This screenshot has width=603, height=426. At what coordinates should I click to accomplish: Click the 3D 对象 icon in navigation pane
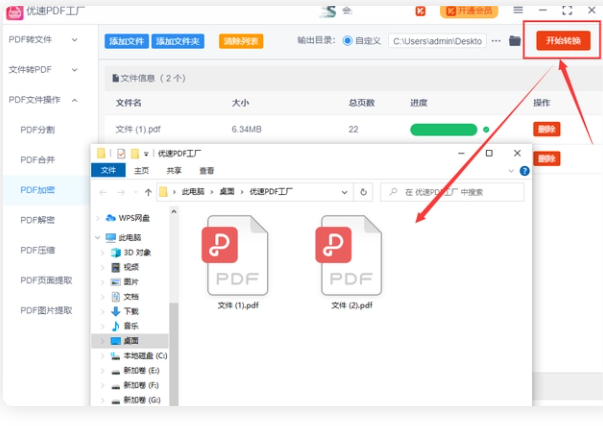pyautogui.click(x=115, y=253)
